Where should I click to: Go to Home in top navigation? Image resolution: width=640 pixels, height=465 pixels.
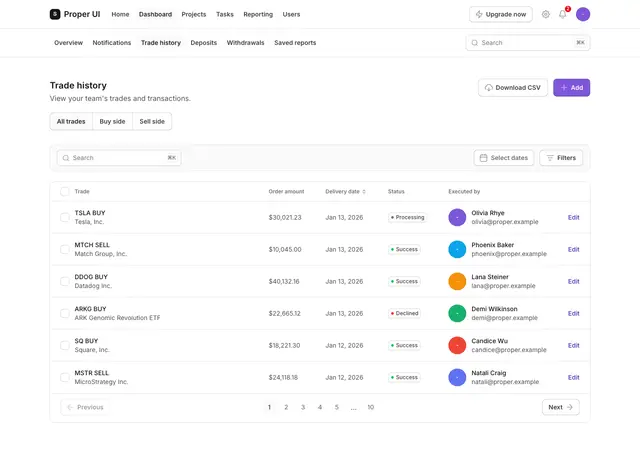coord(120,14)
